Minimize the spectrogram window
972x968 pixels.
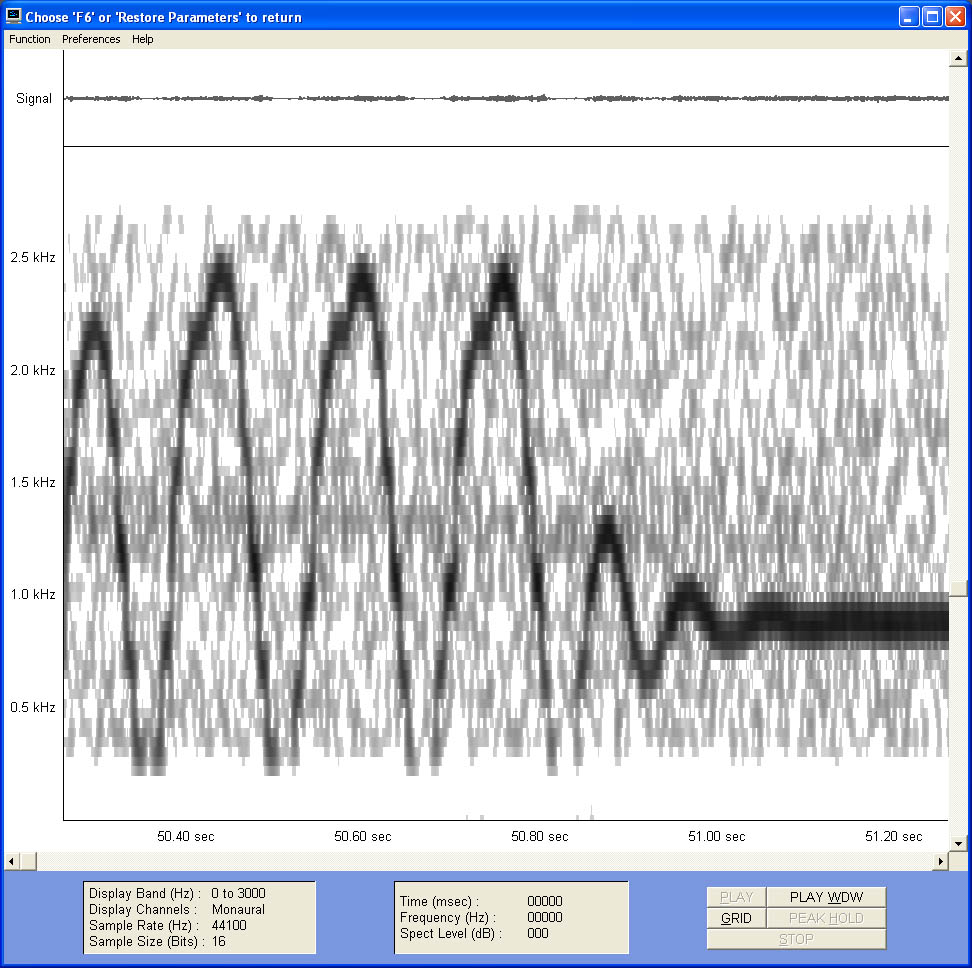click(x=909, y=17)
